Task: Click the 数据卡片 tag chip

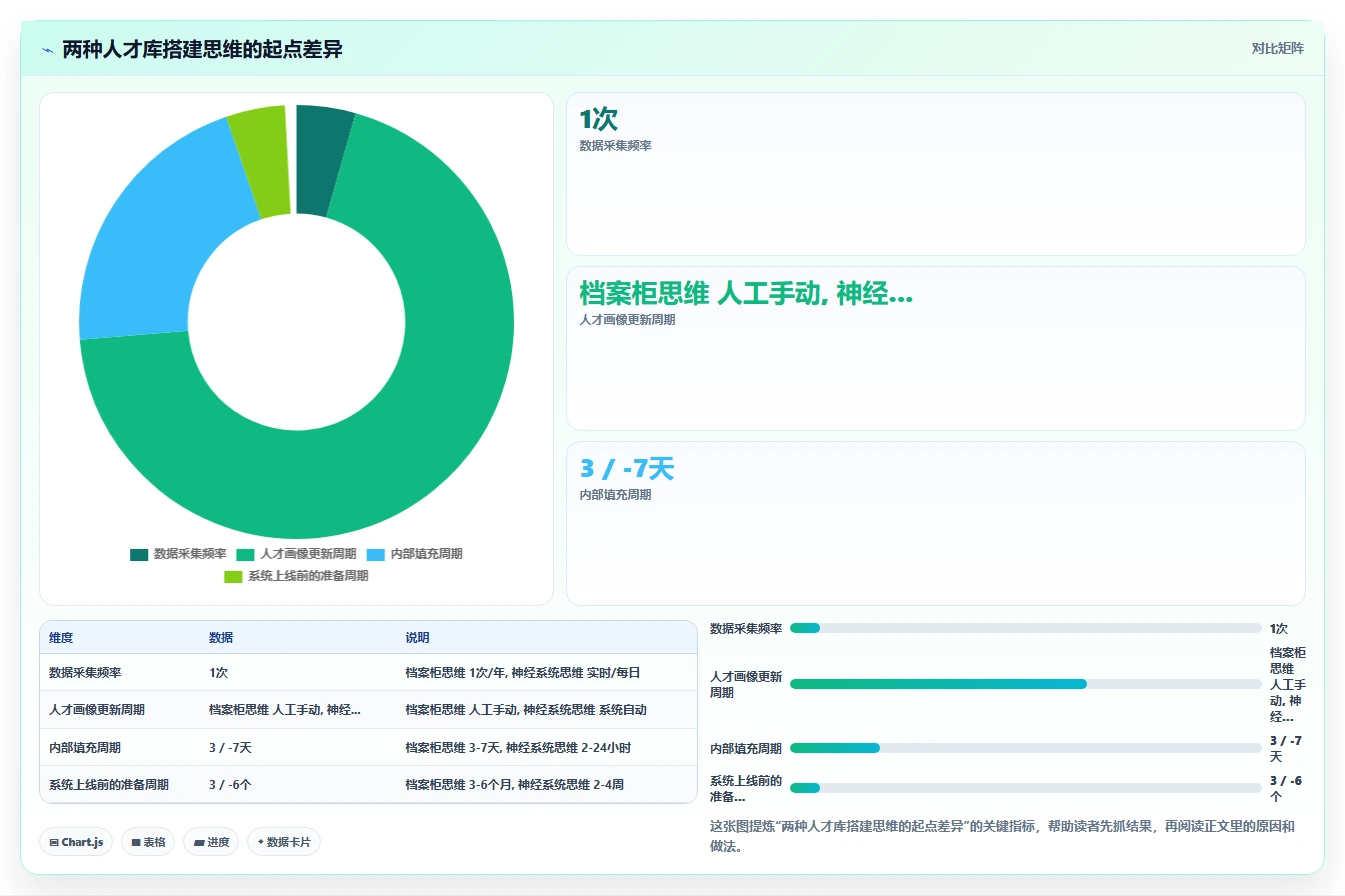Action: [x=284, y=842]
